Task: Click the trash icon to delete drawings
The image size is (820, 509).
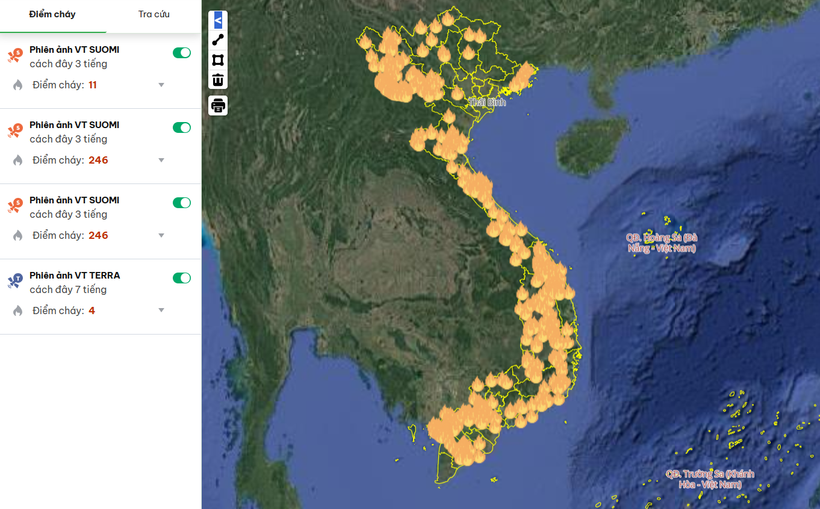Action: [x=218, y=79]
